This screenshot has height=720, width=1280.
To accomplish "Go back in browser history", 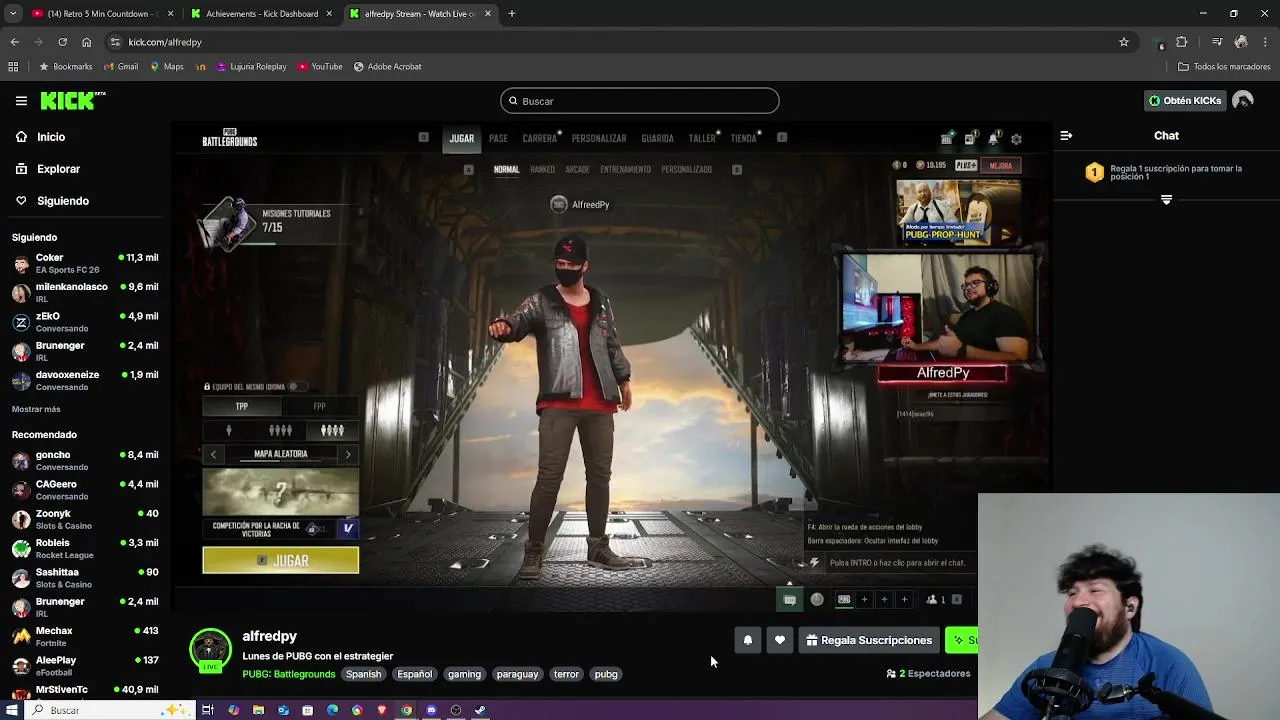I will point(14,42).
